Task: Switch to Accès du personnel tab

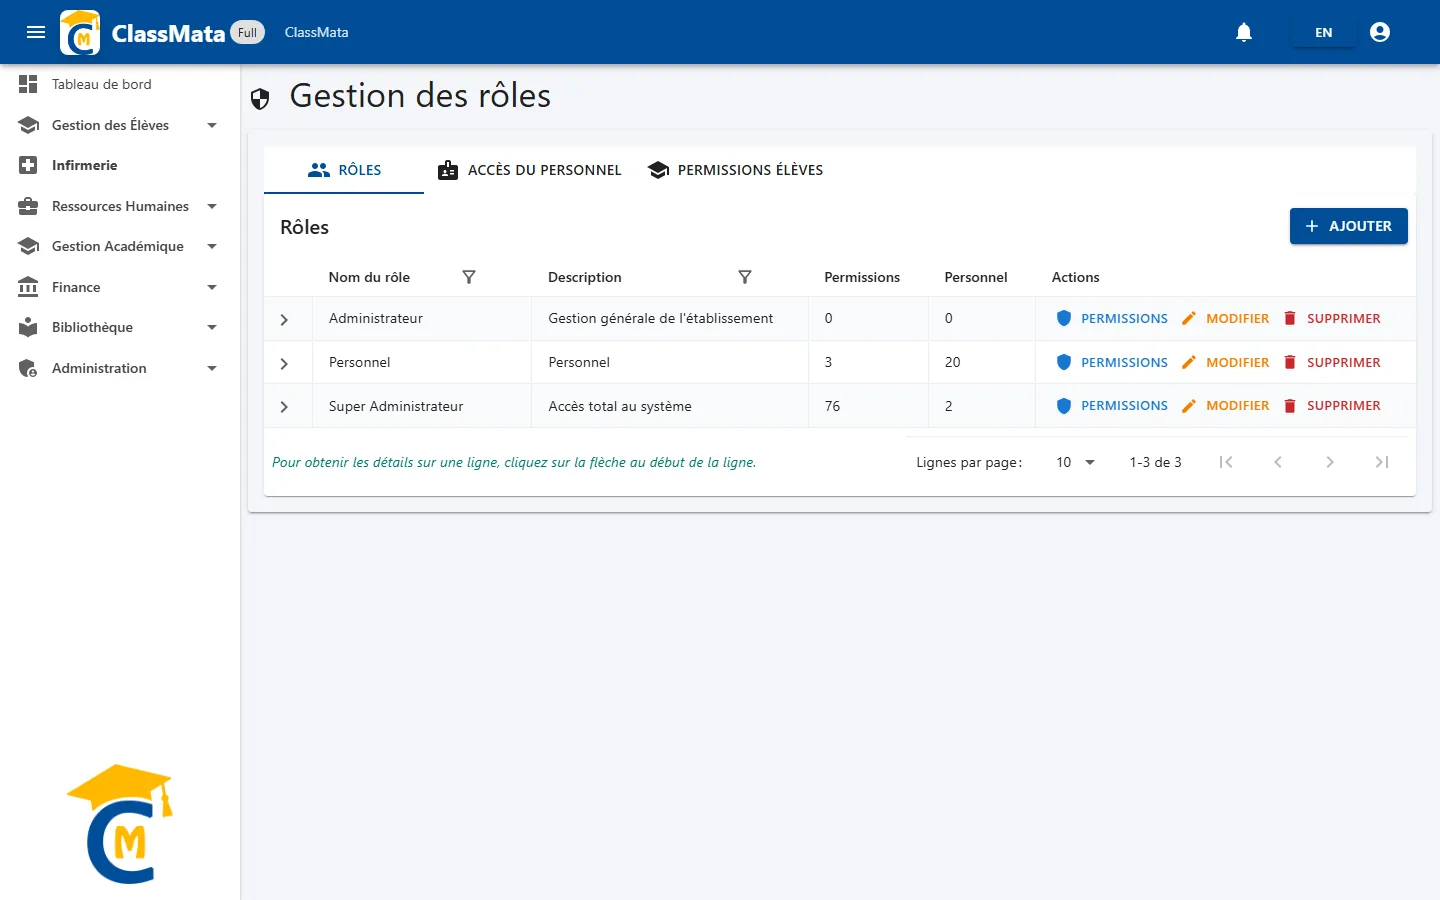Action: click(530, 170)
